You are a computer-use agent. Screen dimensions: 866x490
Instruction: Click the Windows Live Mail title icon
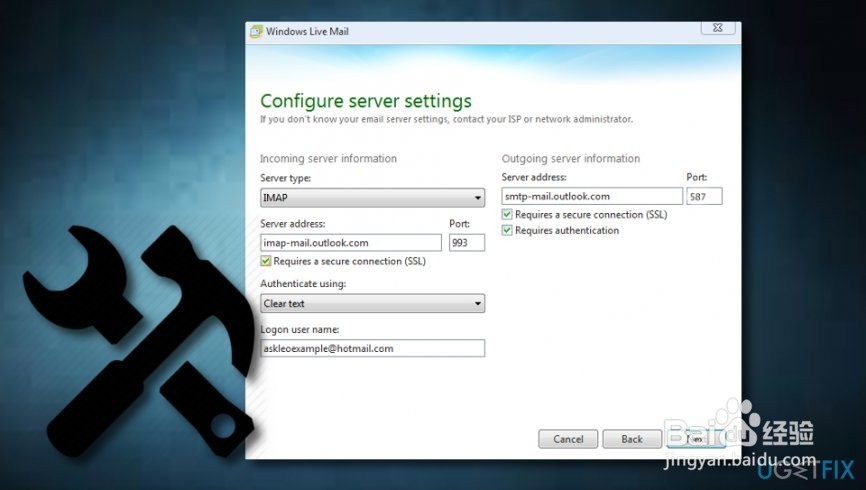[x=256, y=31]
